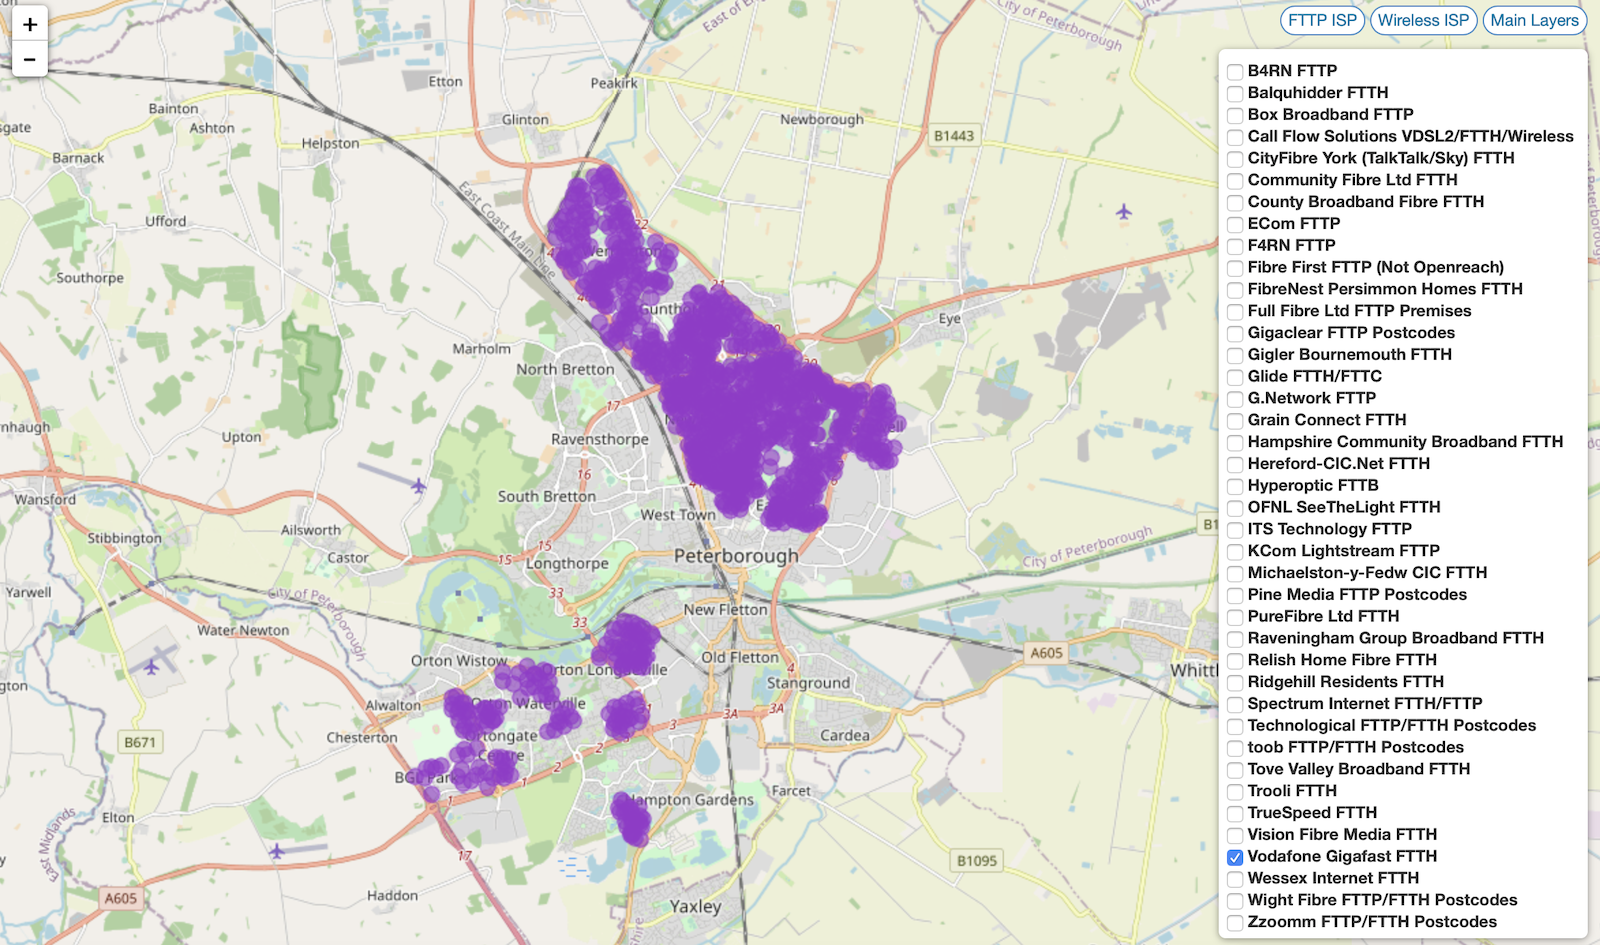Tick the Balquhidder FTTH checkbox

pyautogui.click(x=1235, y=94)
